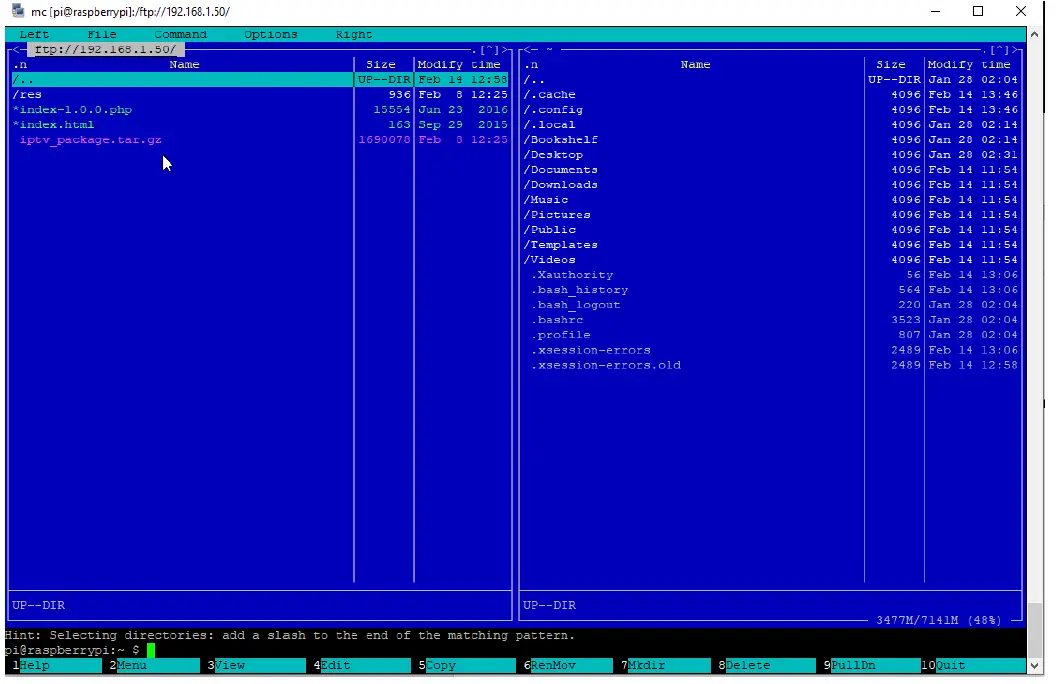Open right panel history dropdown [^]
The image size is (1056, 684).
[x=1000, y=50]
